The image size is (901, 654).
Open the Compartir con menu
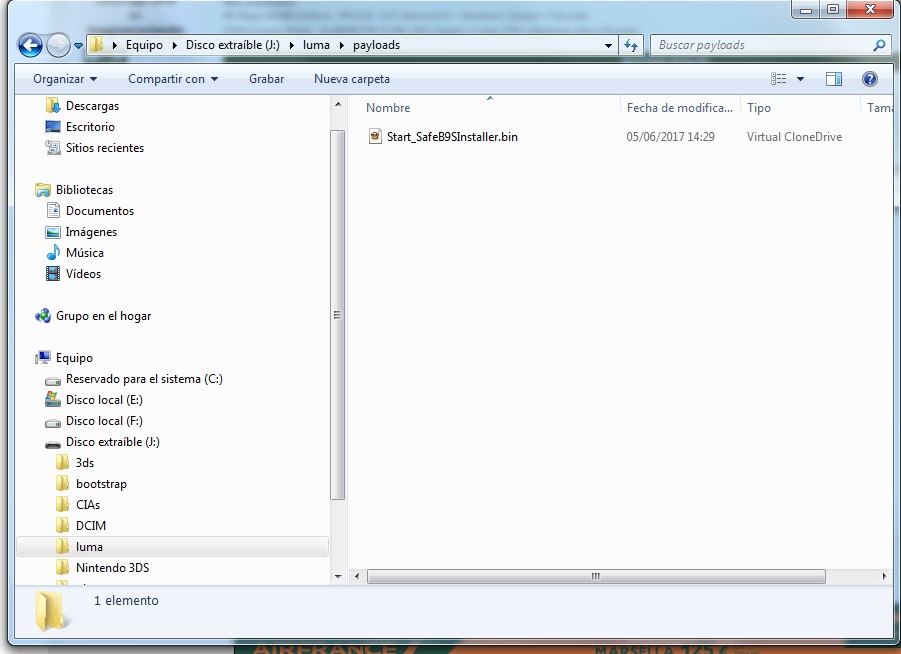pyautogui.click(x=173, y=79)
